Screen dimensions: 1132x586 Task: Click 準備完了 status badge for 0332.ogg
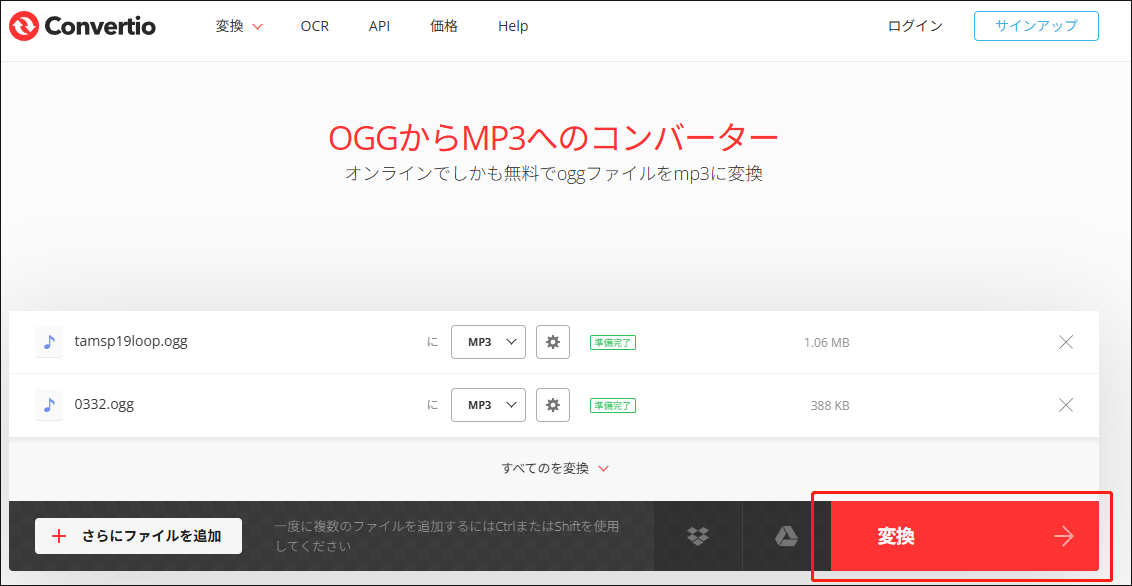click(x=612, y=406)
